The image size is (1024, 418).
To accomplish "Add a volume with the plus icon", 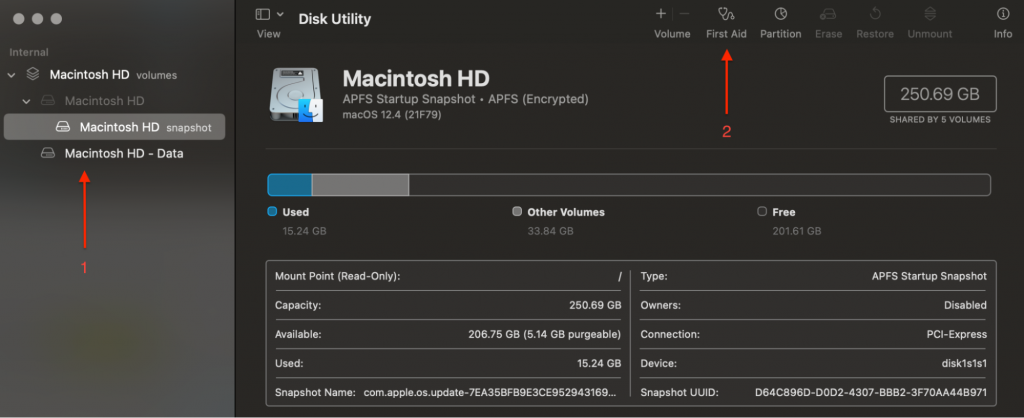I will coord(661,14).
